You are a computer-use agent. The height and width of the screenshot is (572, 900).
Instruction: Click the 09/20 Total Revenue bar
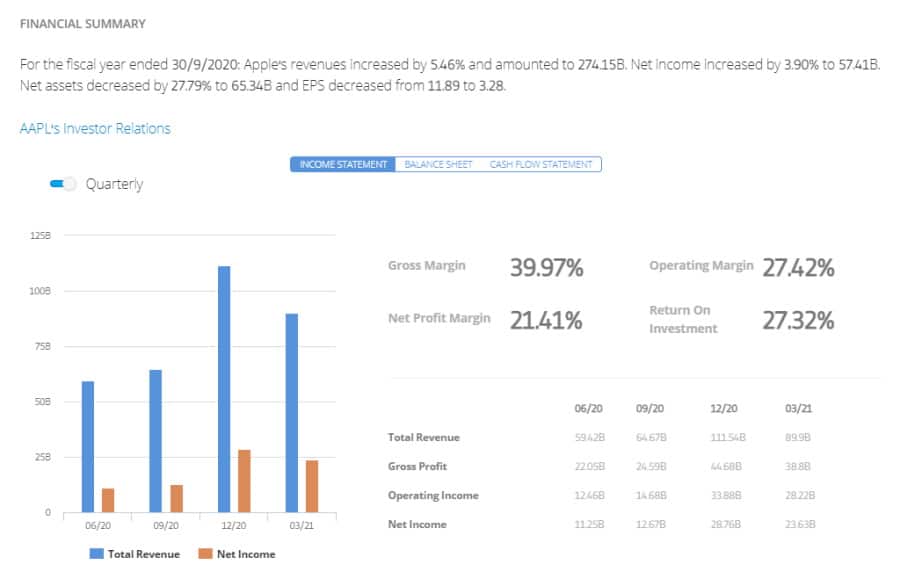(156, 441)
